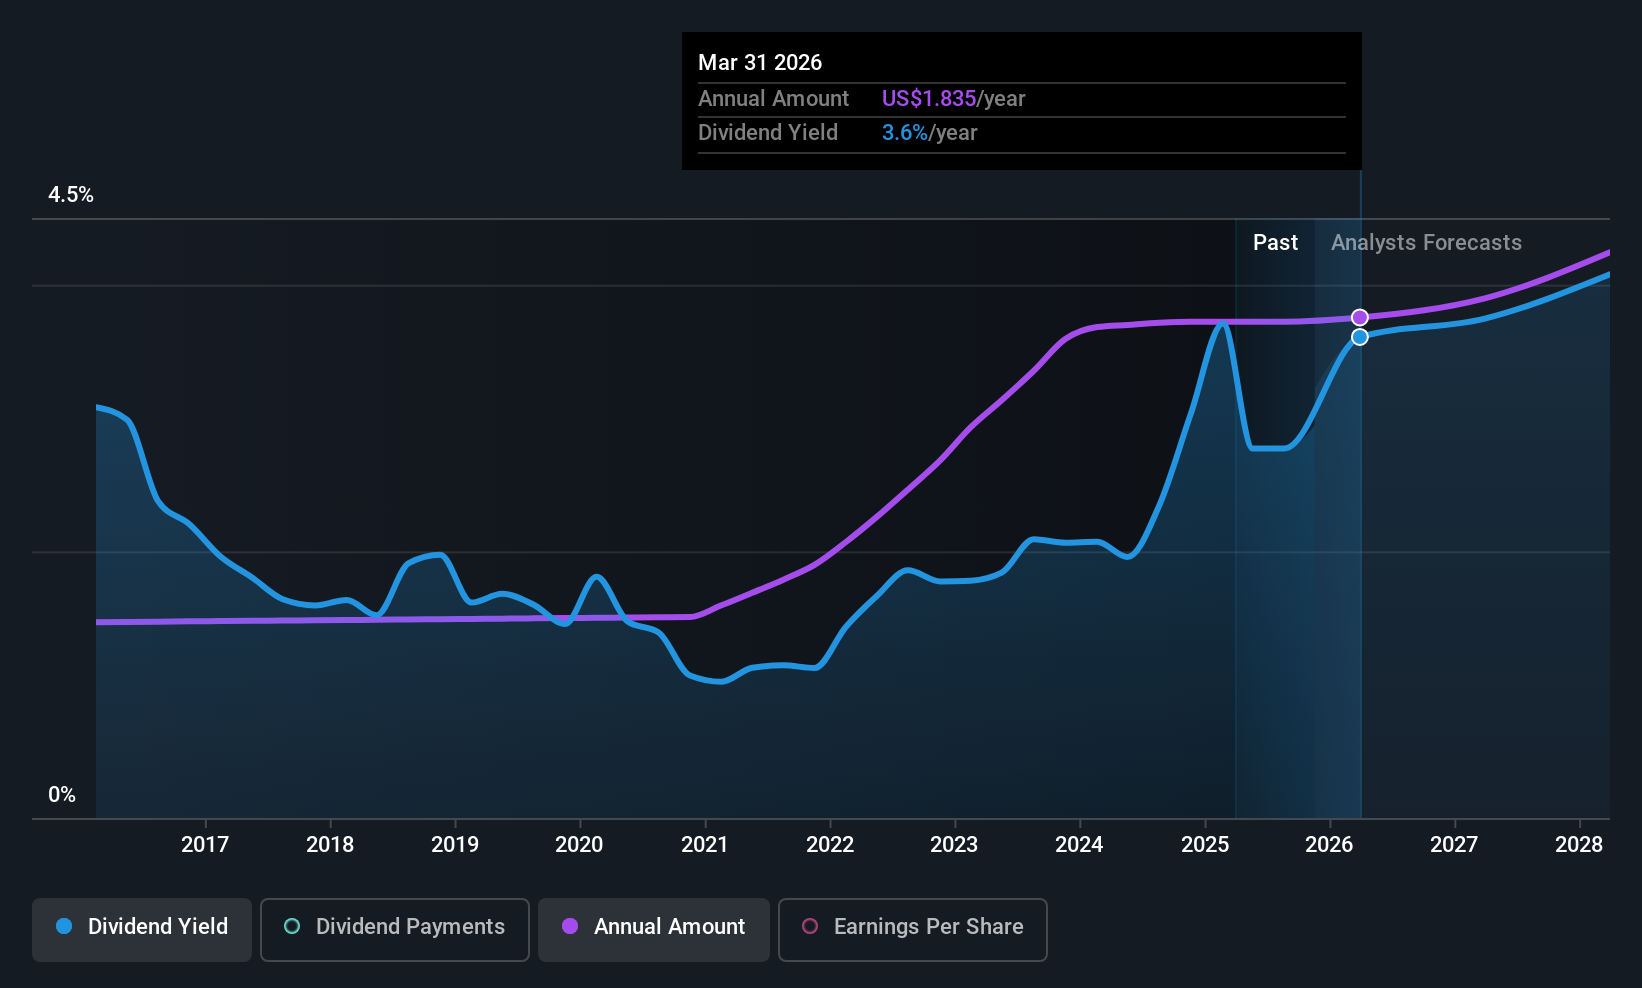
Task: Click the 2023 x-axis label
Action: [x=954, y=845]
